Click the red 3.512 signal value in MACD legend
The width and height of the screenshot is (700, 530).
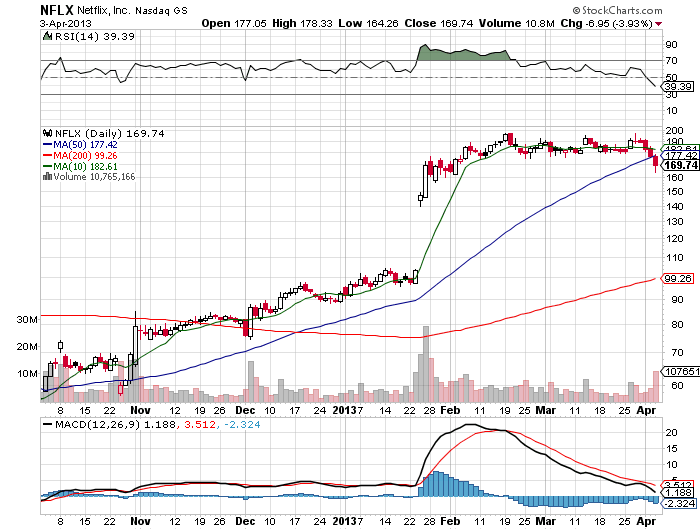pyautogui.click(x=200, y=425)
